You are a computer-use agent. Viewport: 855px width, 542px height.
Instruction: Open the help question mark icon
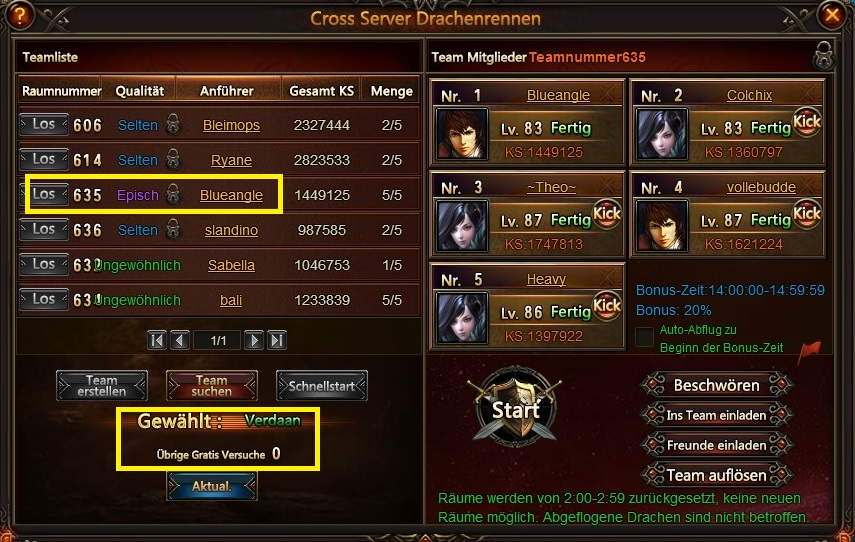pos(19,16)
